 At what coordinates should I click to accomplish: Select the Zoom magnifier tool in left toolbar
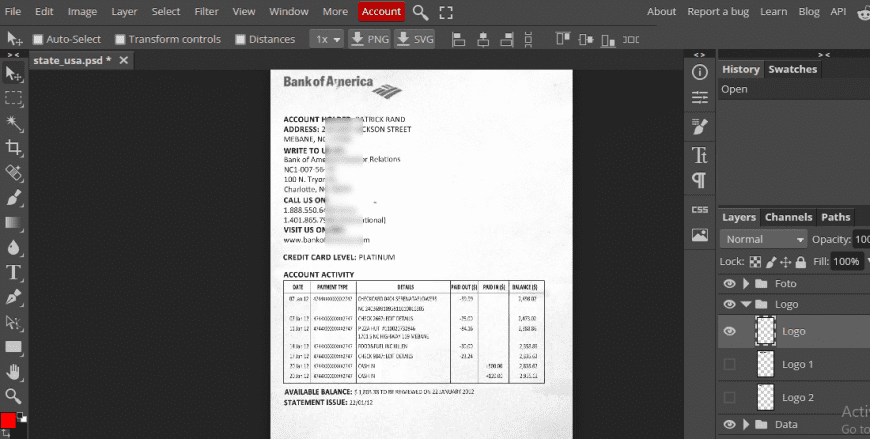pyautogui.click(x=13, y=396)
